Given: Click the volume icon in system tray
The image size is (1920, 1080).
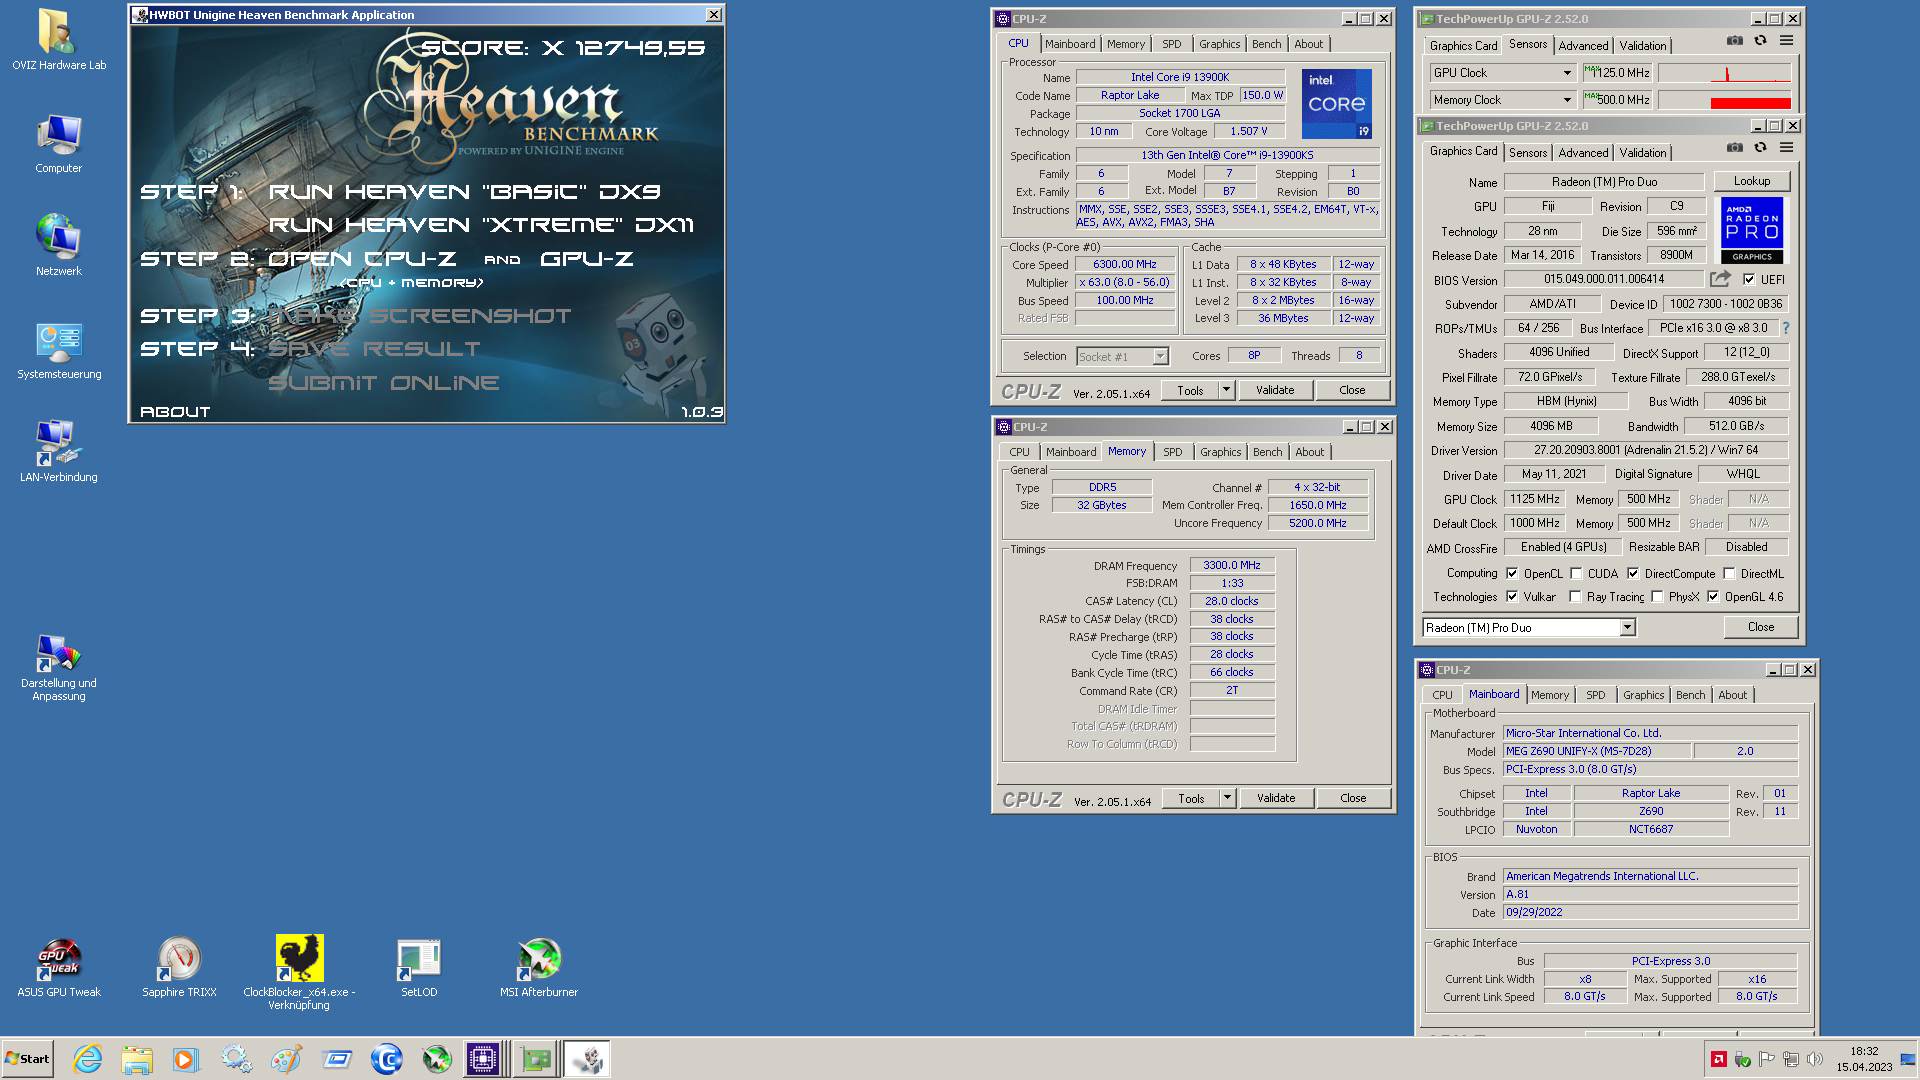Looking at the screenshot, I should (1815, 1059).
